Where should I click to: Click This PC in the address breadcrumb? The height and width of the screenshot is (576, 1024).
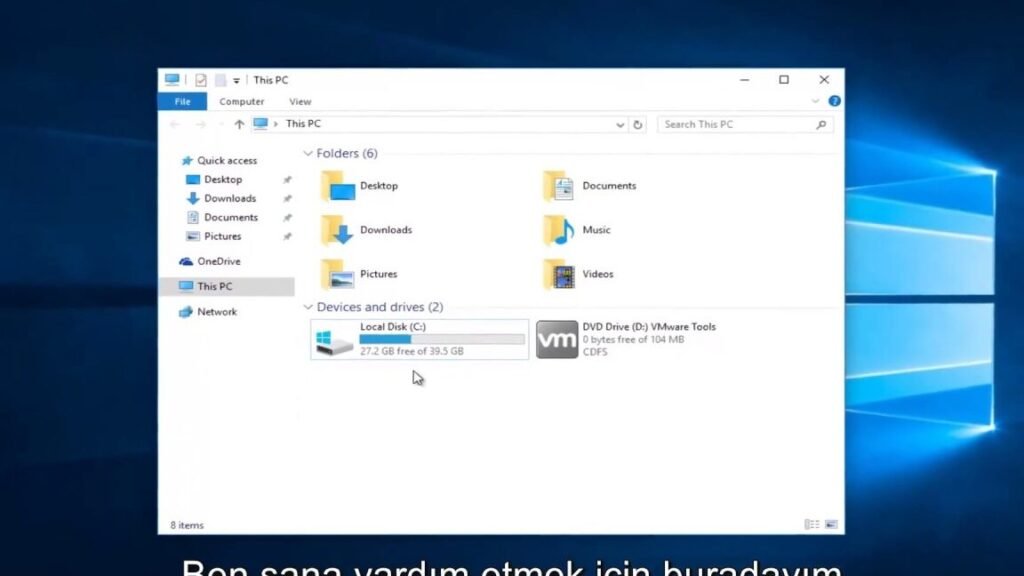tap(303, 123)
